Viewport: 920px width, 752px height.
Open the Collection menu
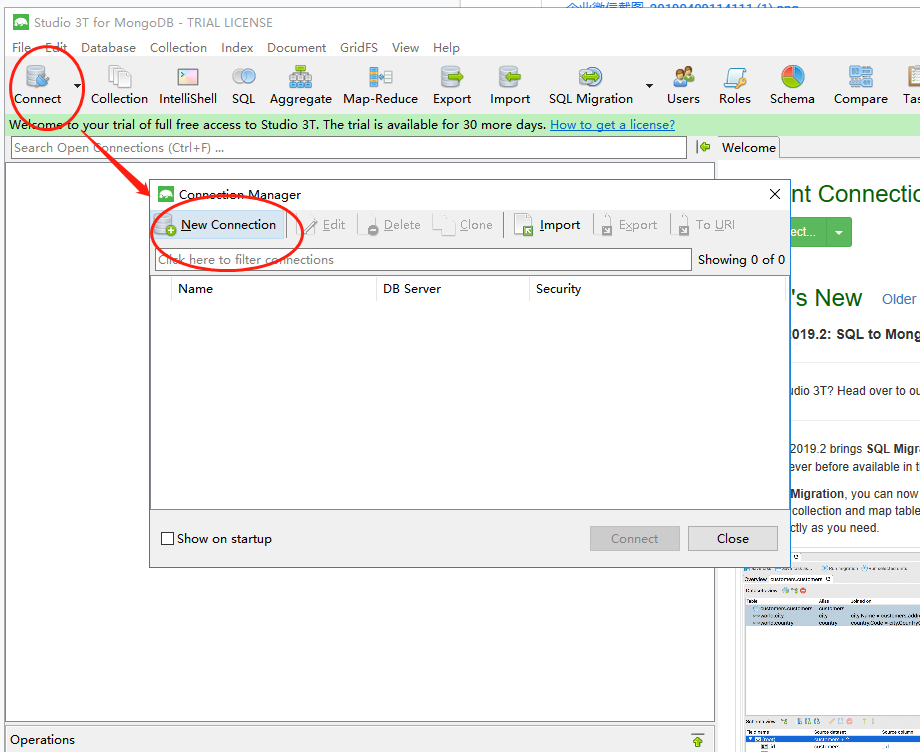coord(178,48)
